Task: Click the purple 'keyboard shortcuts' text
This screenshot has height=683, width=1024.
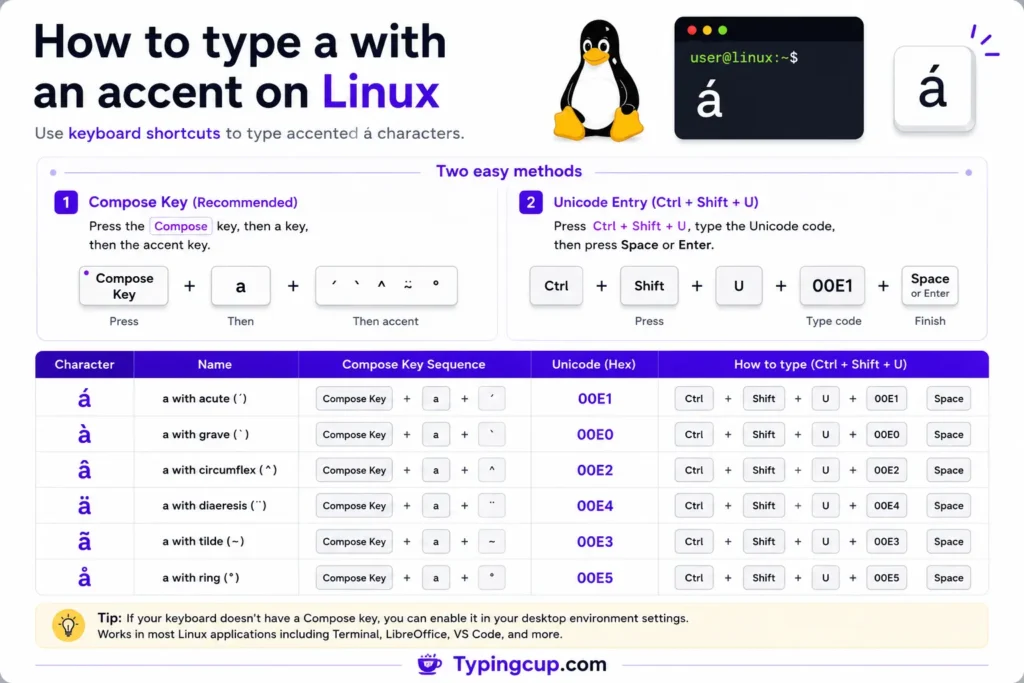Action: tap(144, 133)
